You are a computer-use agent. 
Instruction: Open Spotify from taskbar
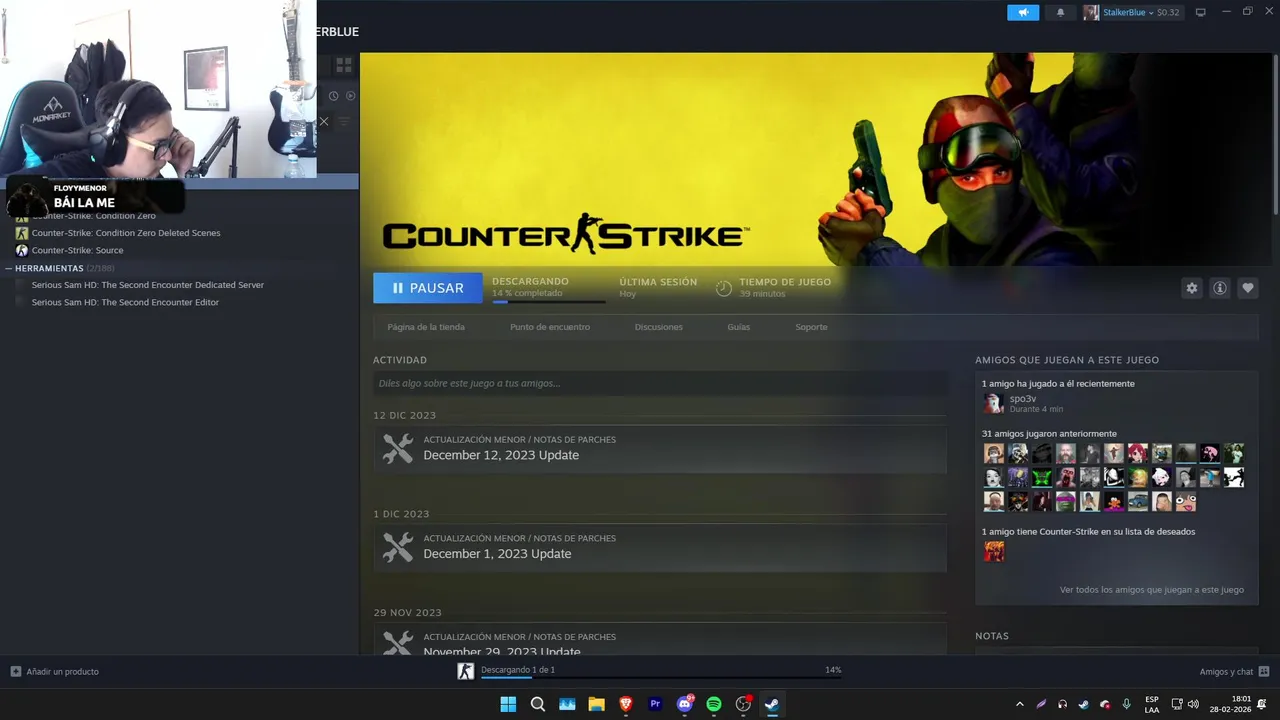[x=714, y=704]
